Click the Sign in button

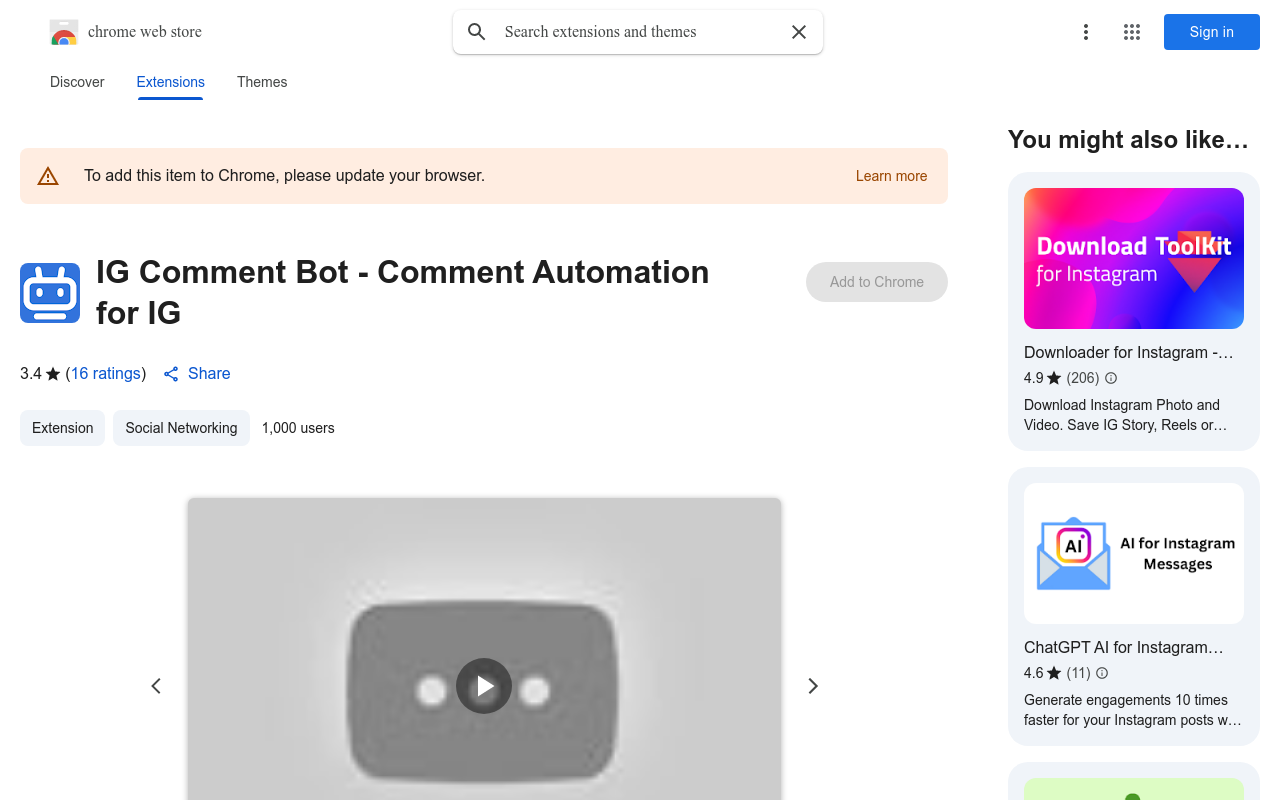click(x=1212, y=32)
